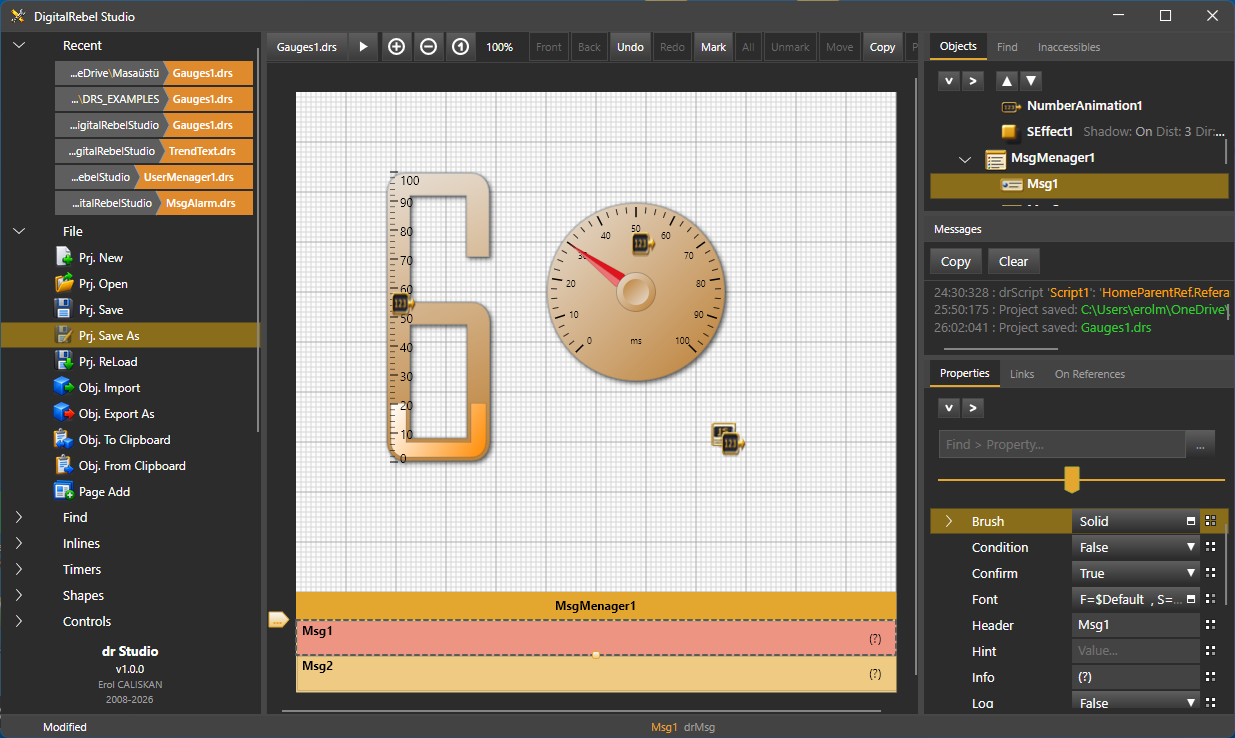Expand the Inlines section
The image size is (1235, 738).
[x=19, y=544]
